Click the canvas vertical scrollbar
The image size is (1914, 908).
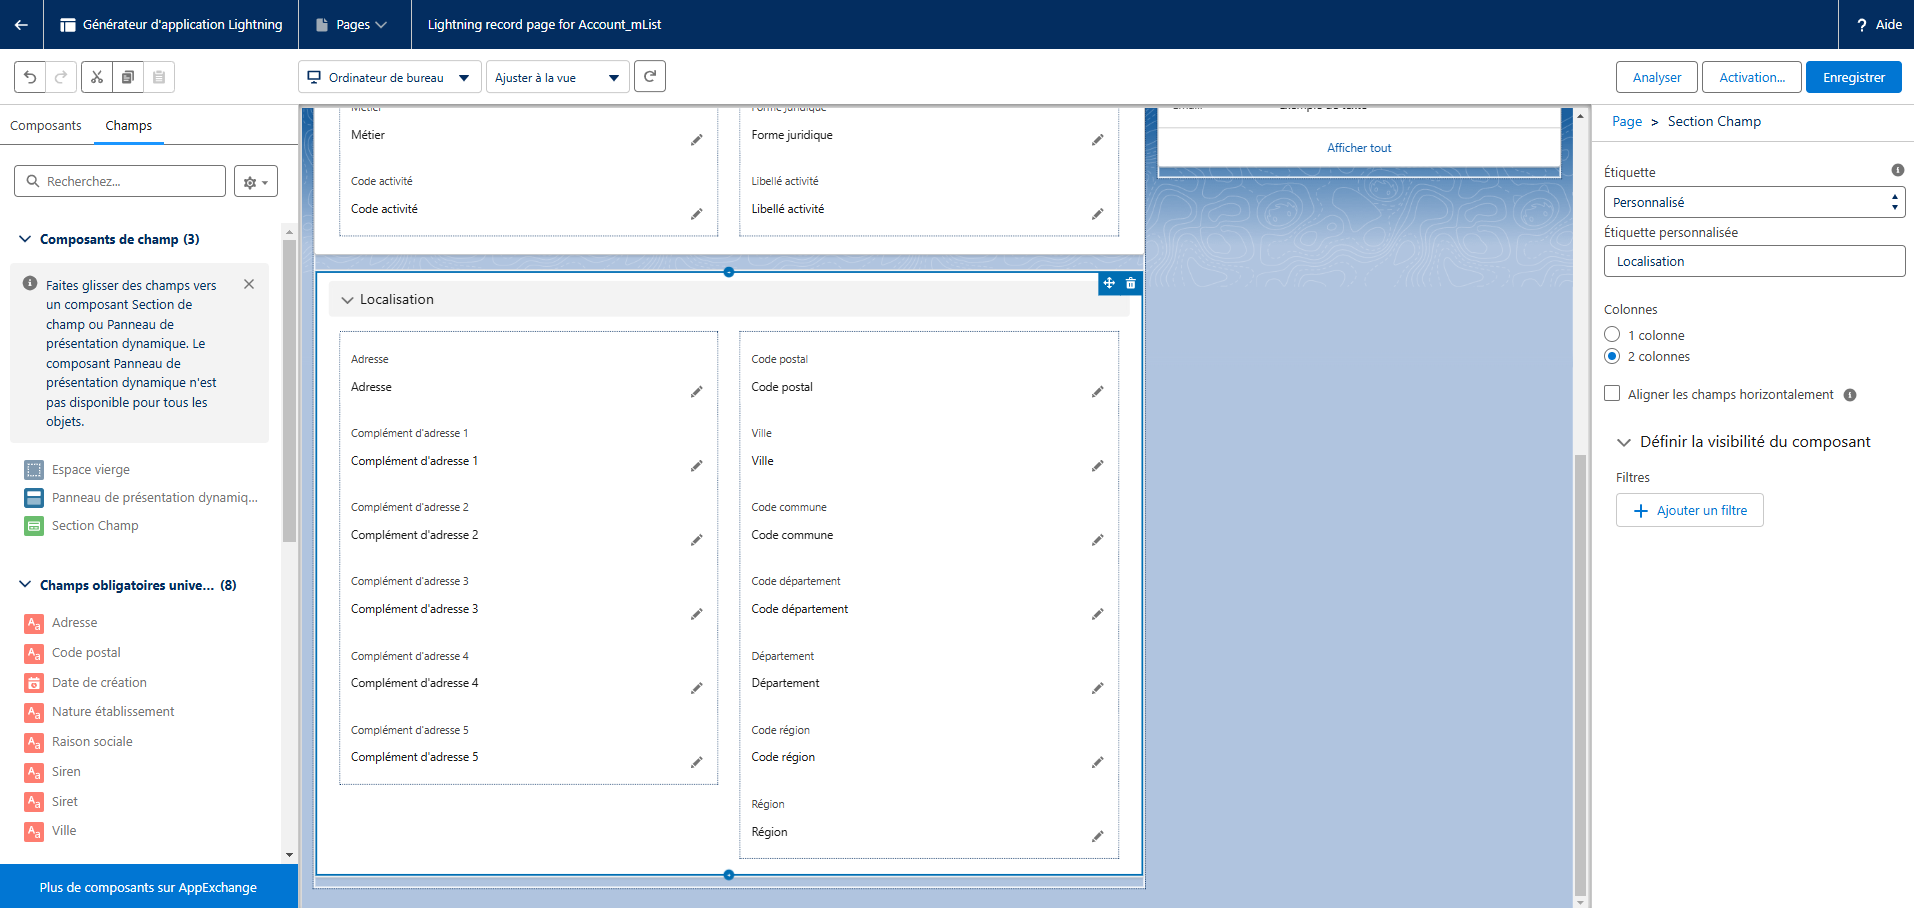coord(1580,675)
